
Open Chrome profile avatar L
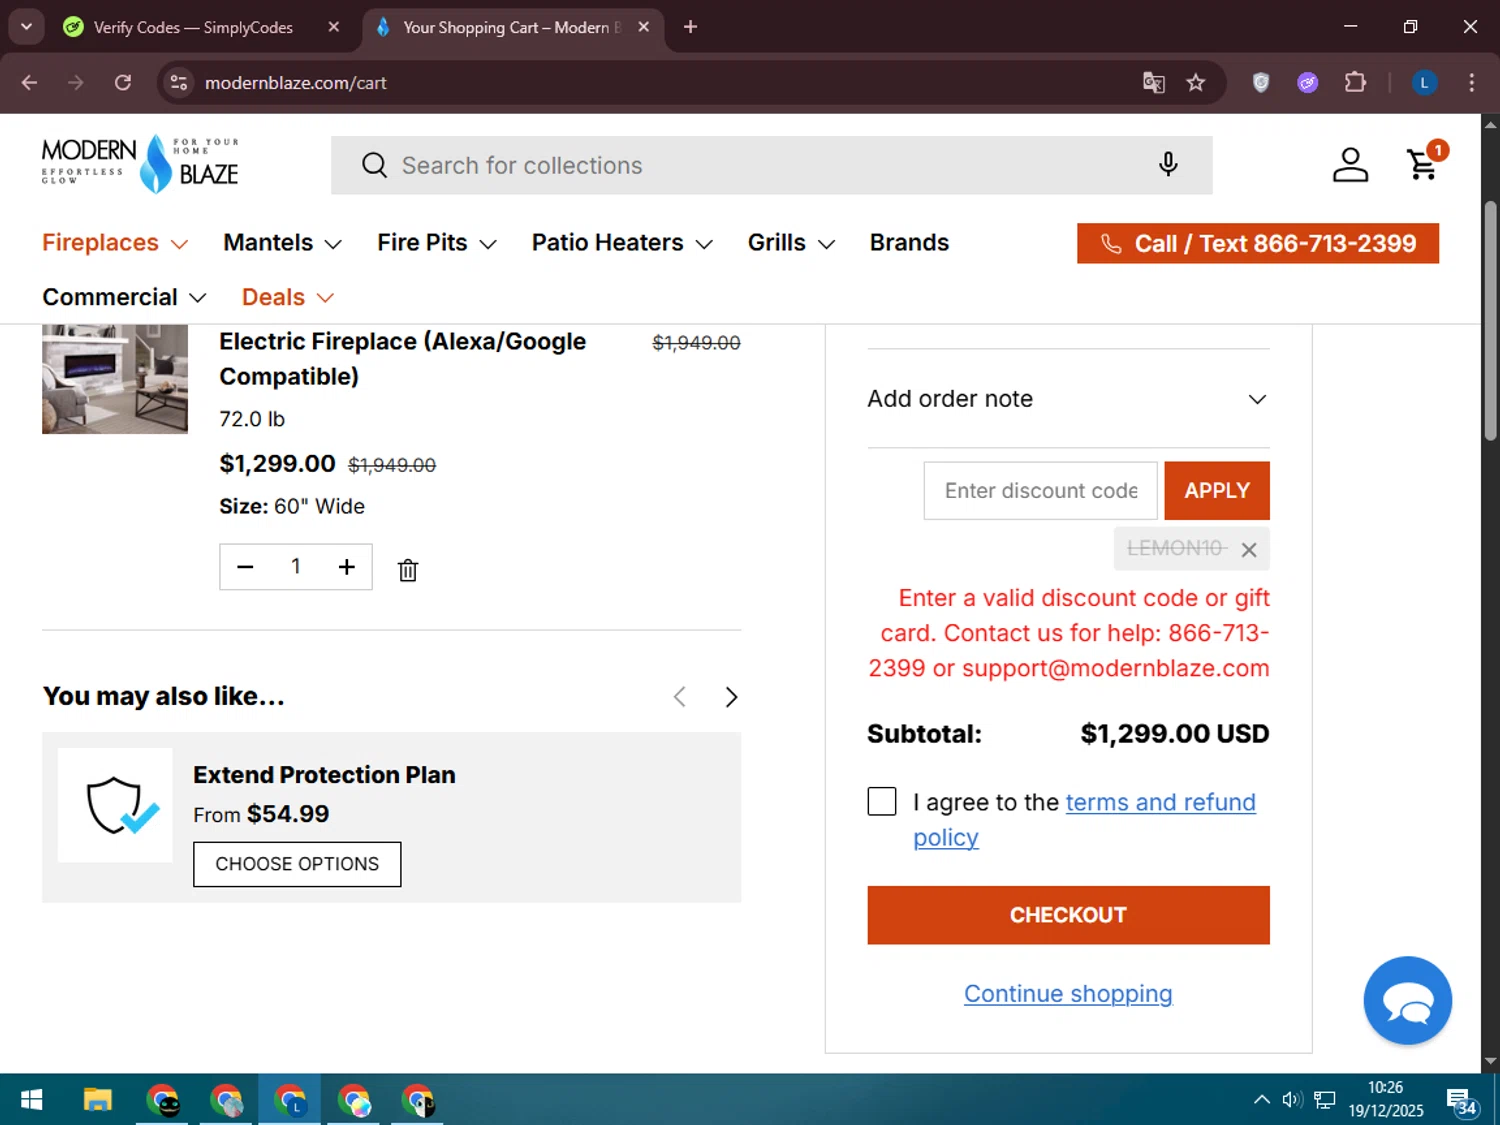click(1425, 83)
